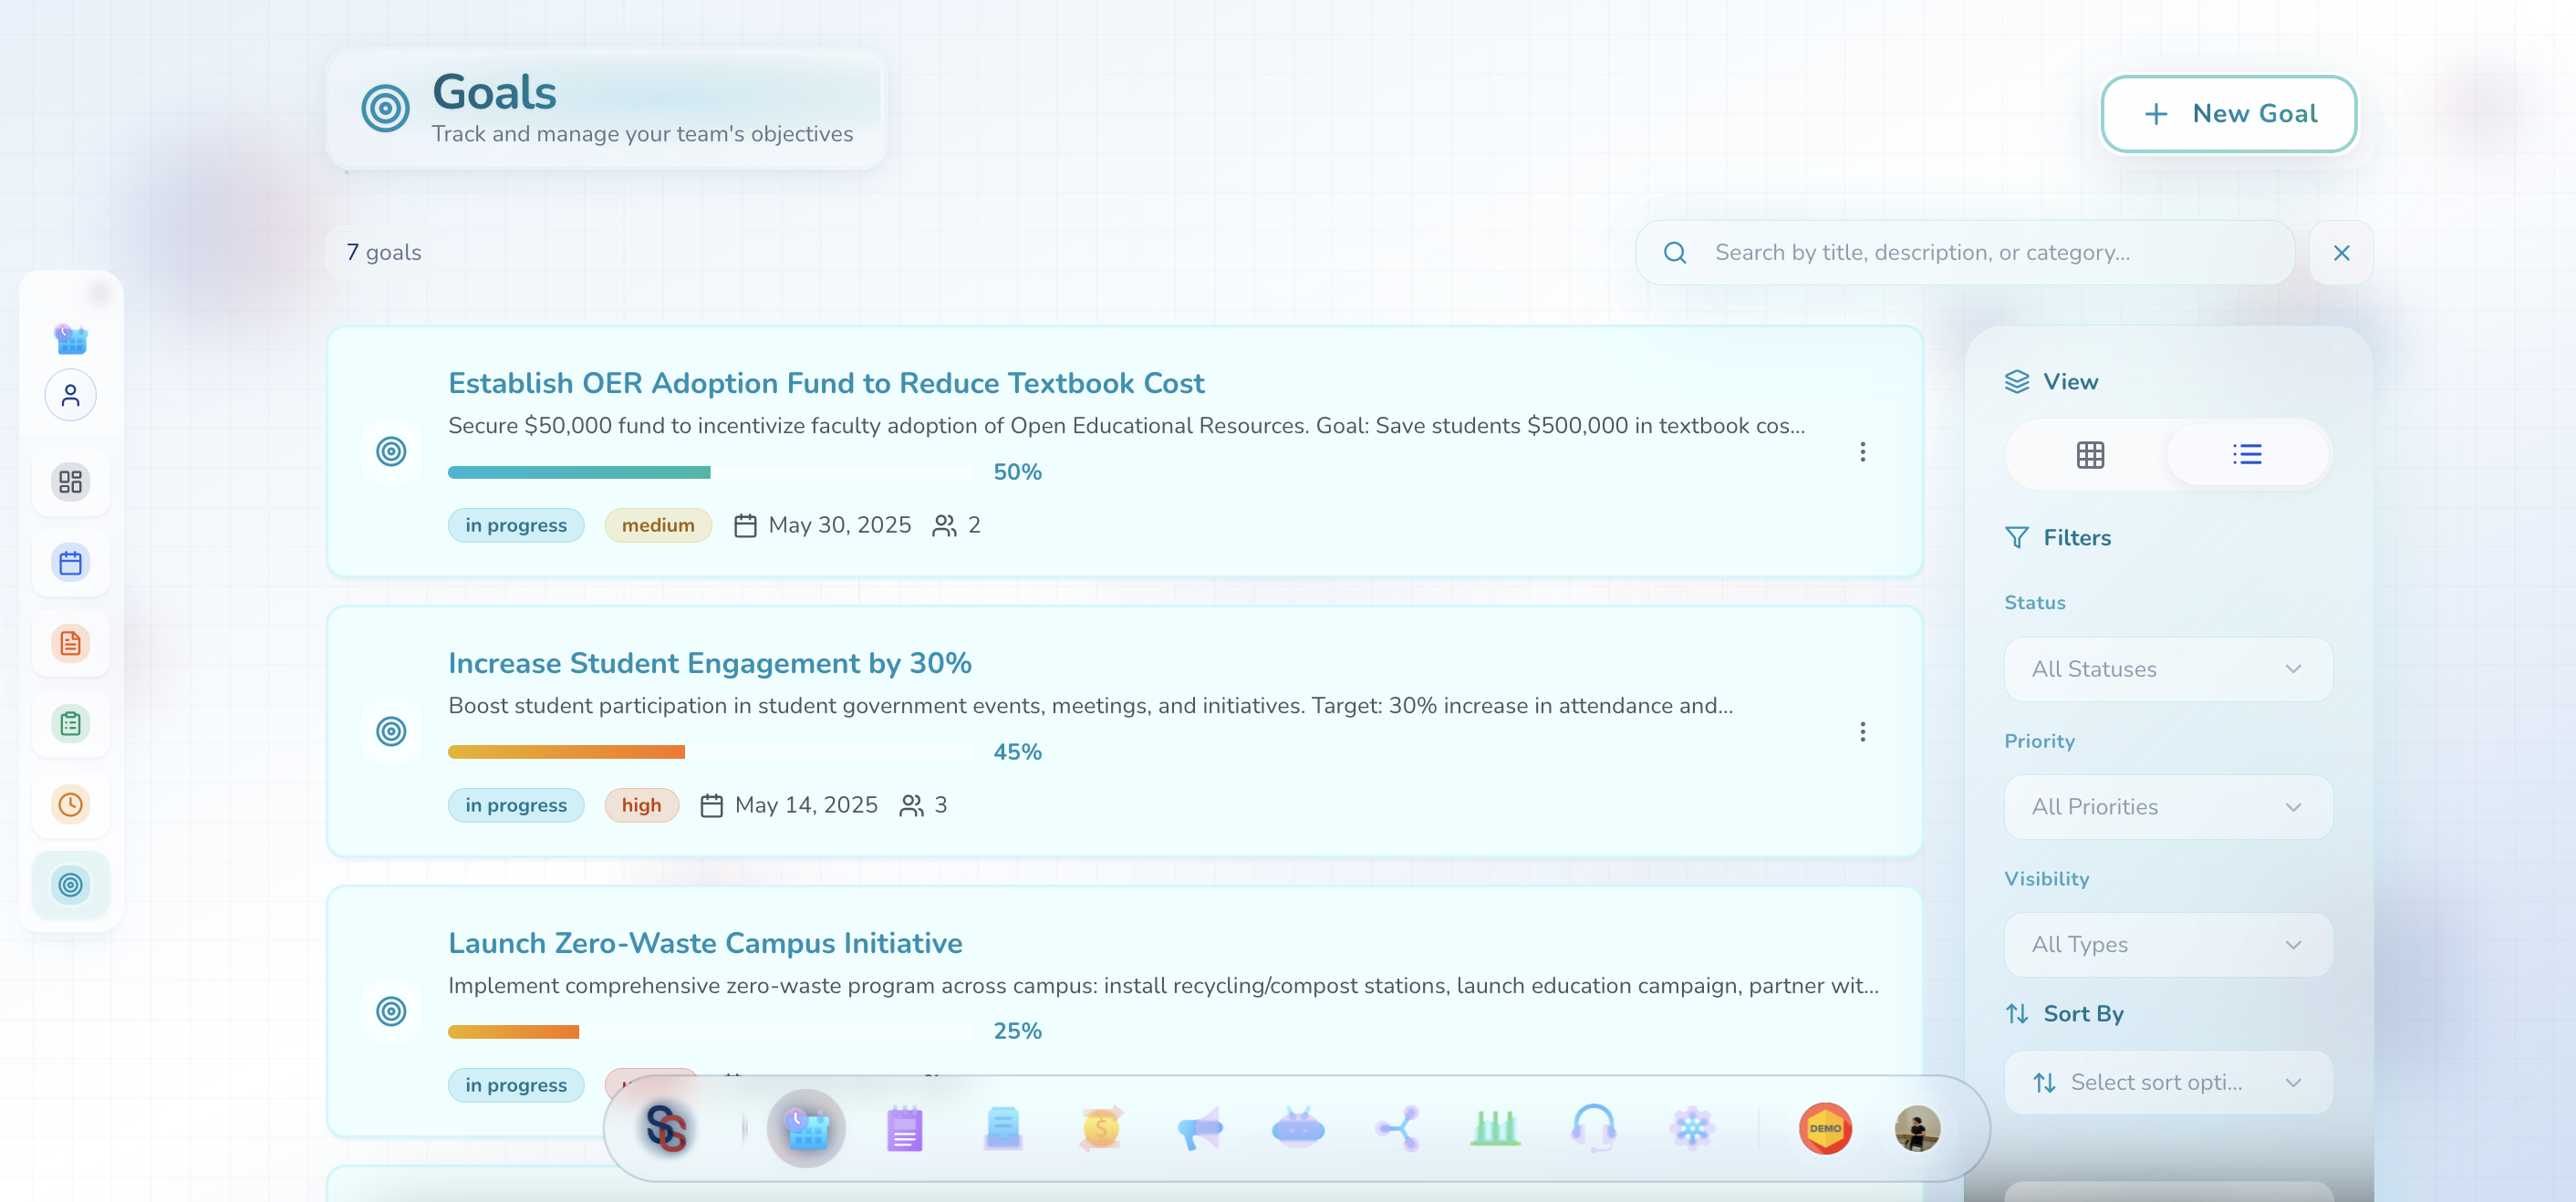Click the headphones icon in dock
This screenshot has width=2576, height=1202.
(x=1592, y=1129)
